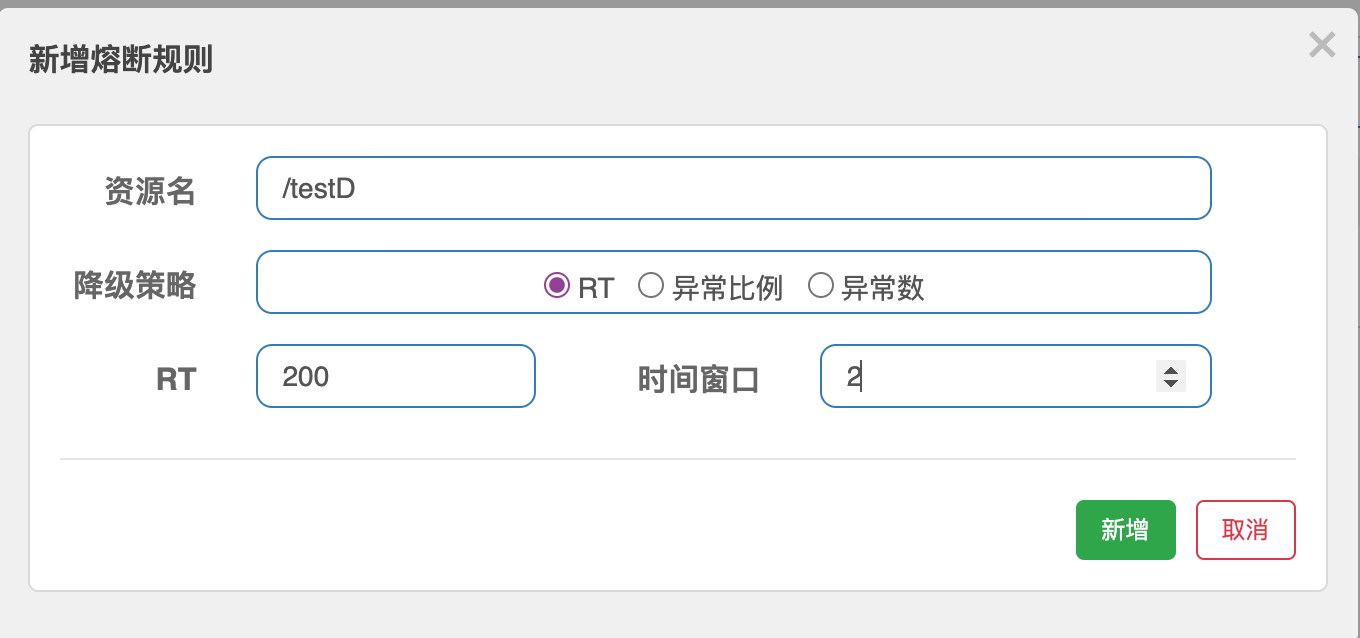Select the 异常比例 radio circle
Viewport: 1360px width, 638px height.
651,286
